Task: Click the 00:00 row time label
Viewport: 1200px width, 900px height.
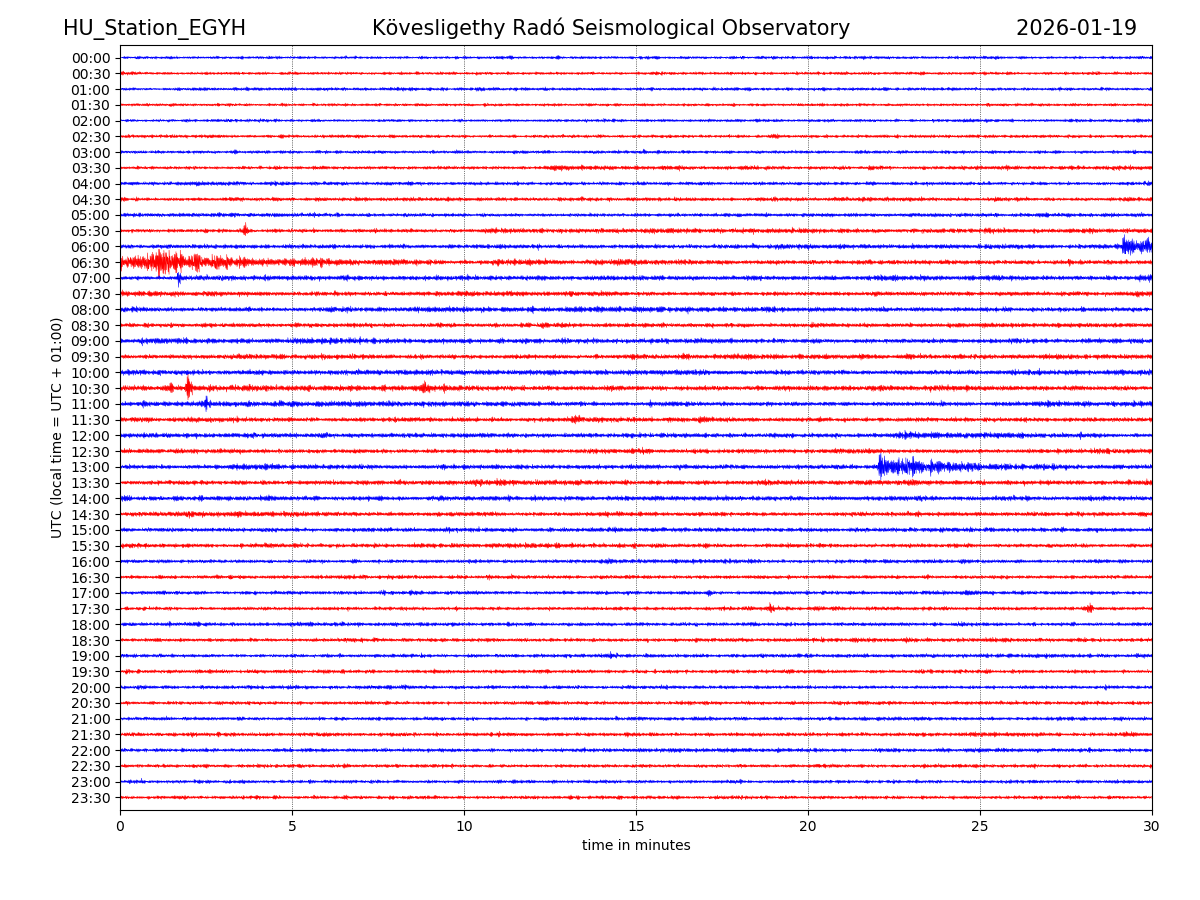Action: pos(91,58)
